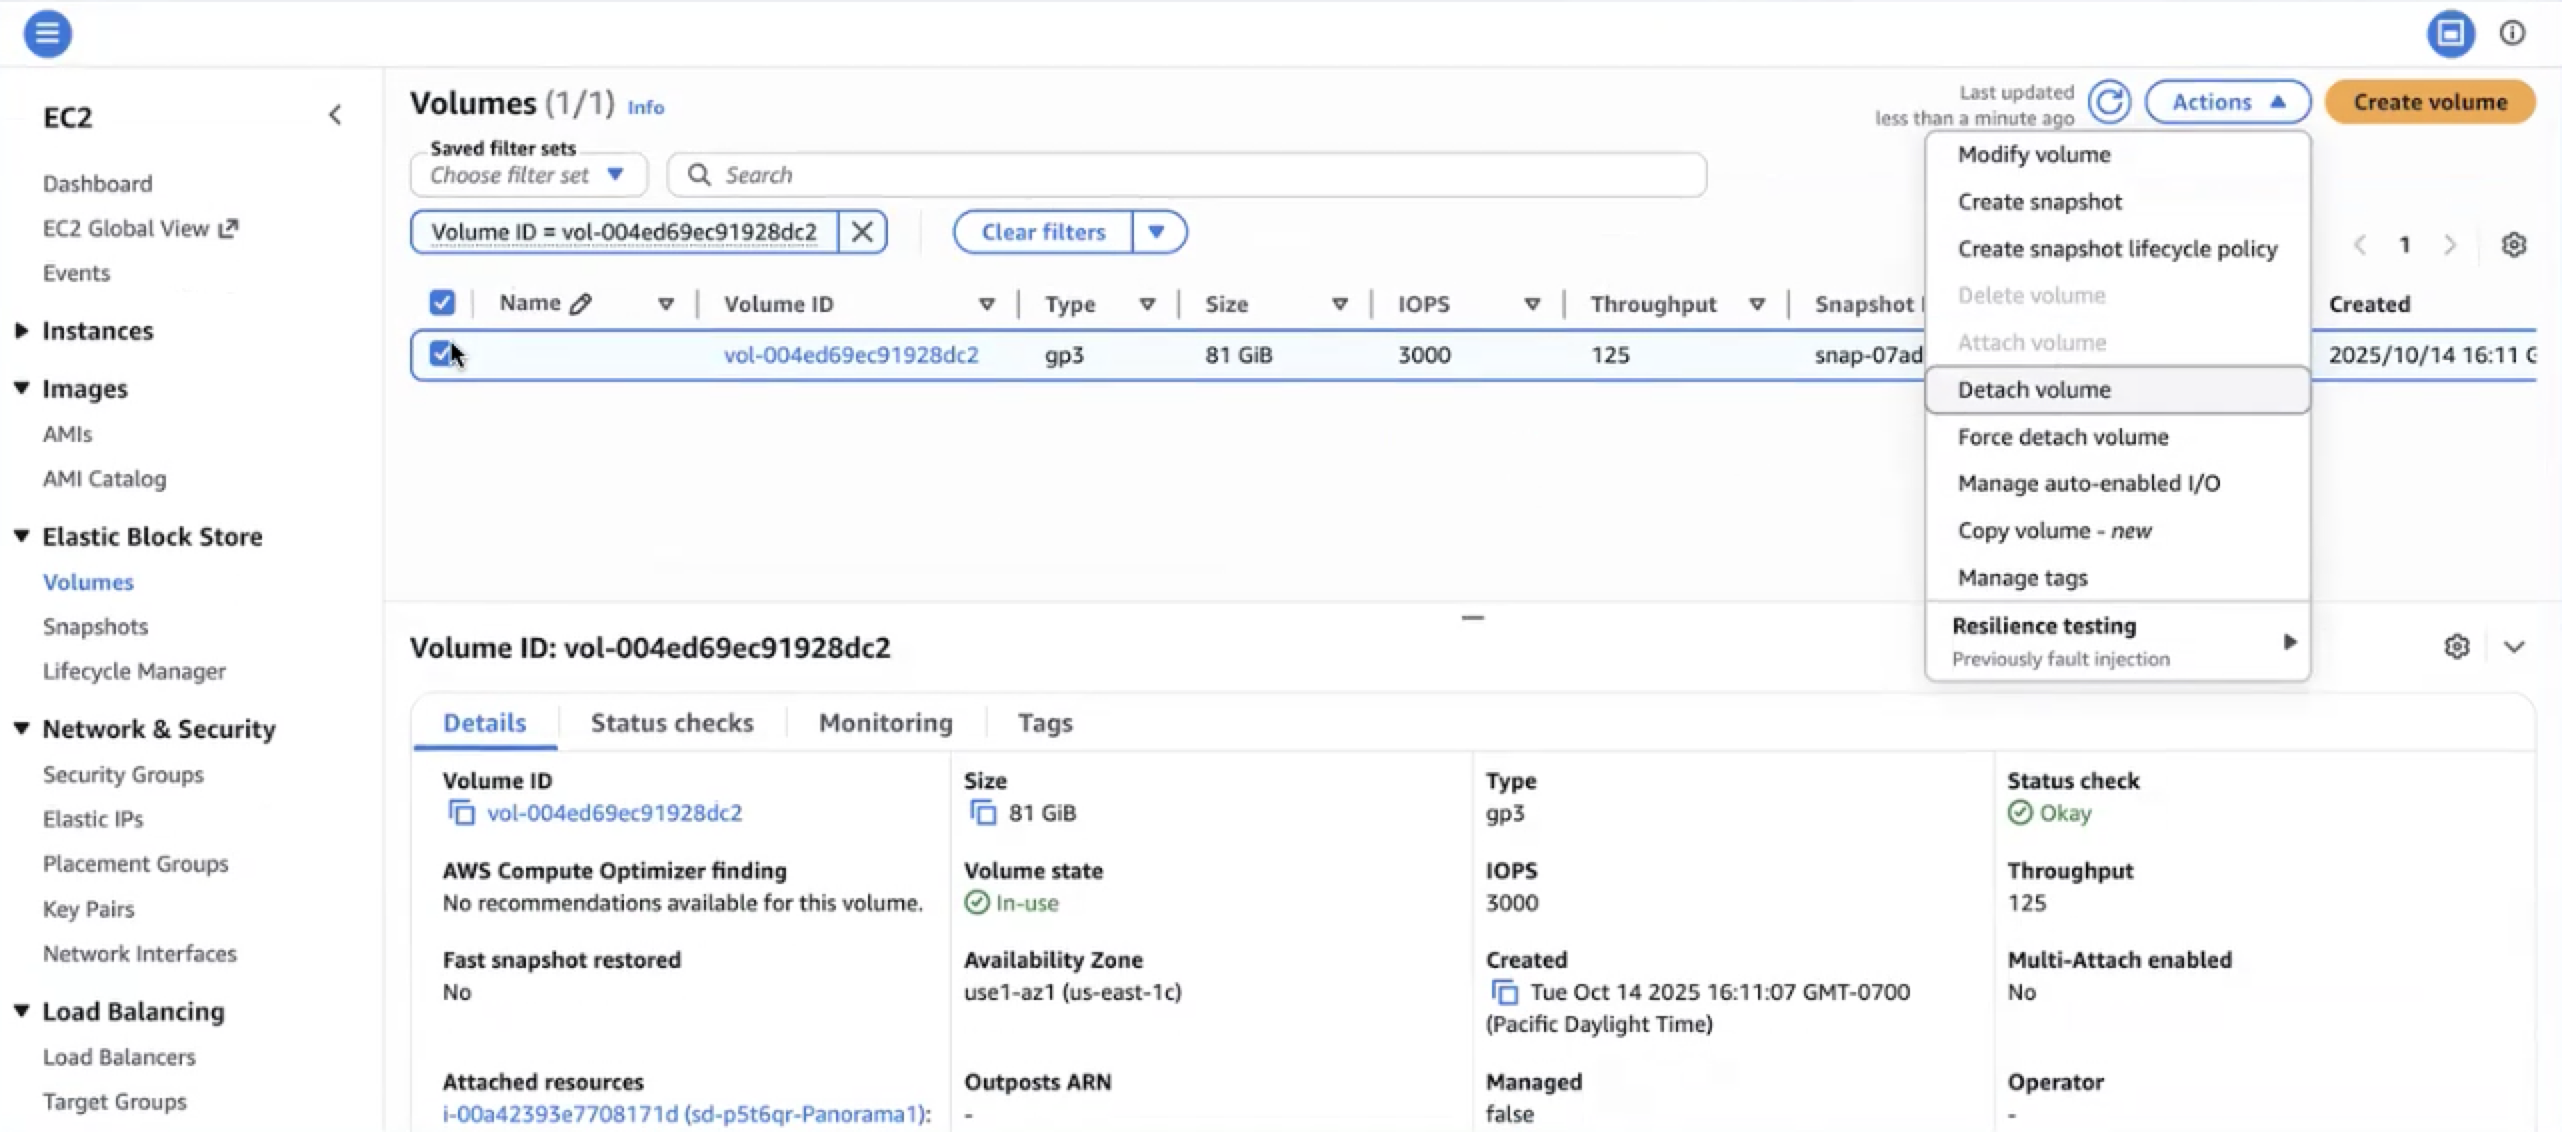
Task: Toggle the select-all volumes checkbox
Action: click(x=442, y=303)
